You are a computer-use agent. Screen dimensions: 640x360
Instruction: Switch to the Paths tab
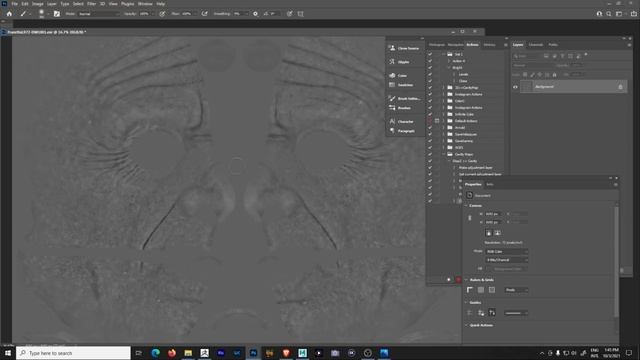(x=553, y=45)
